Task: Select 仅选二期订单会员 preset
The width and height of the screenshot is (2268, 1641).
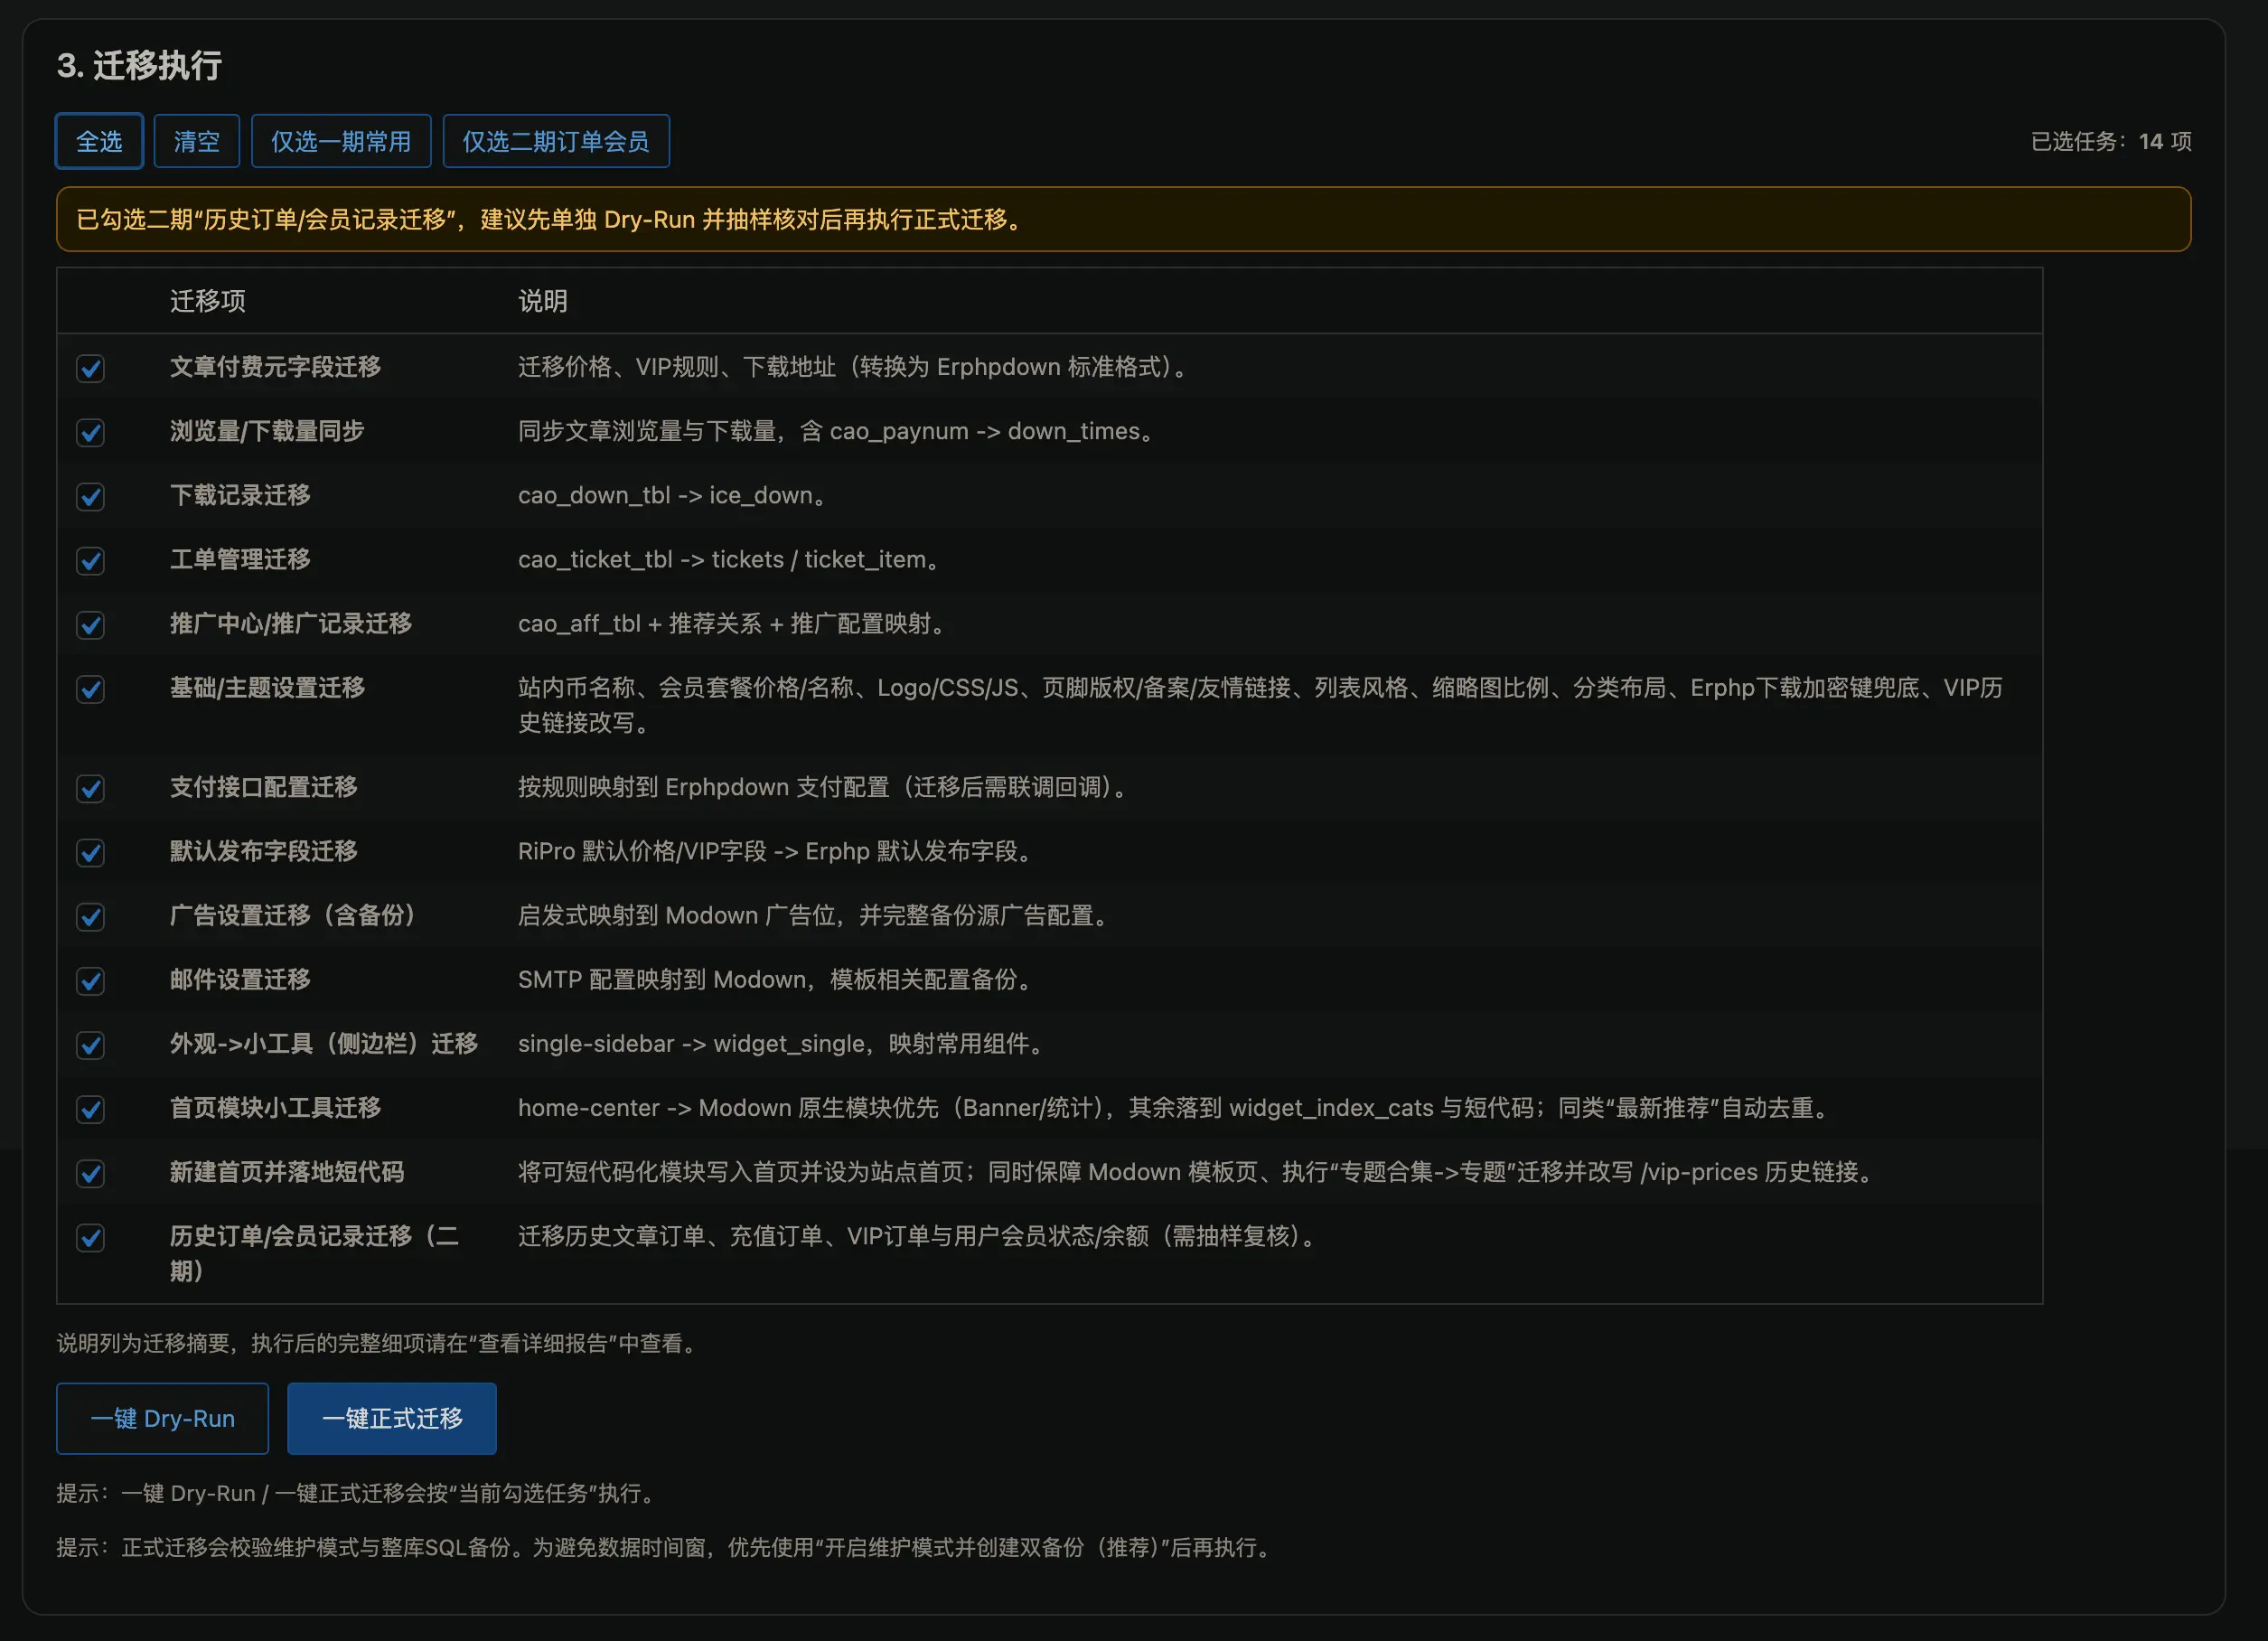Action: click(556, 141)
